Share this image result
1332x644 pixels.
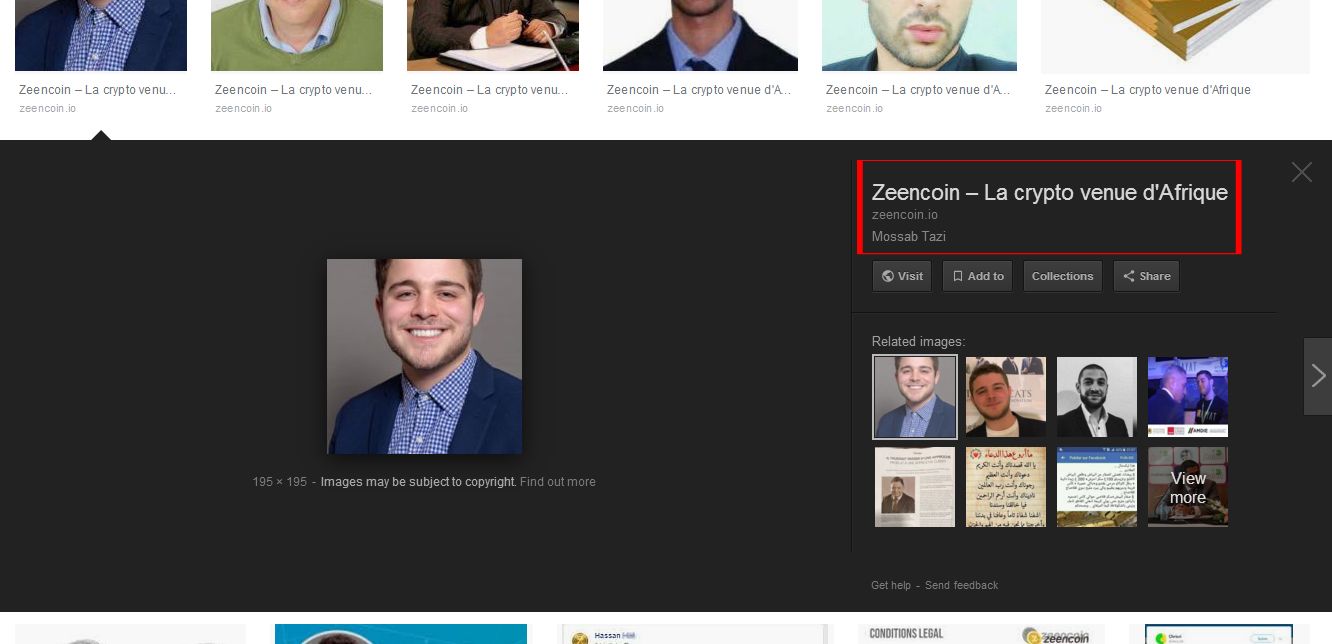[x=1146, y=276]
